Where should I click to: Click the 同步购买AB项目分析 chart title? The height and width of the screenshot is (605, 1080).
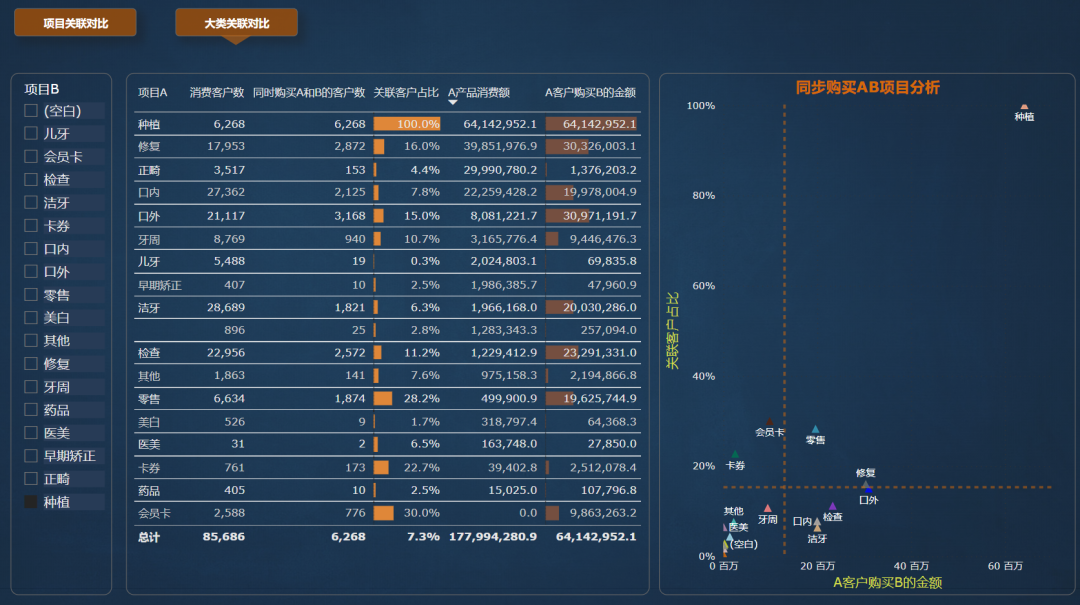[x=867, y=88]
